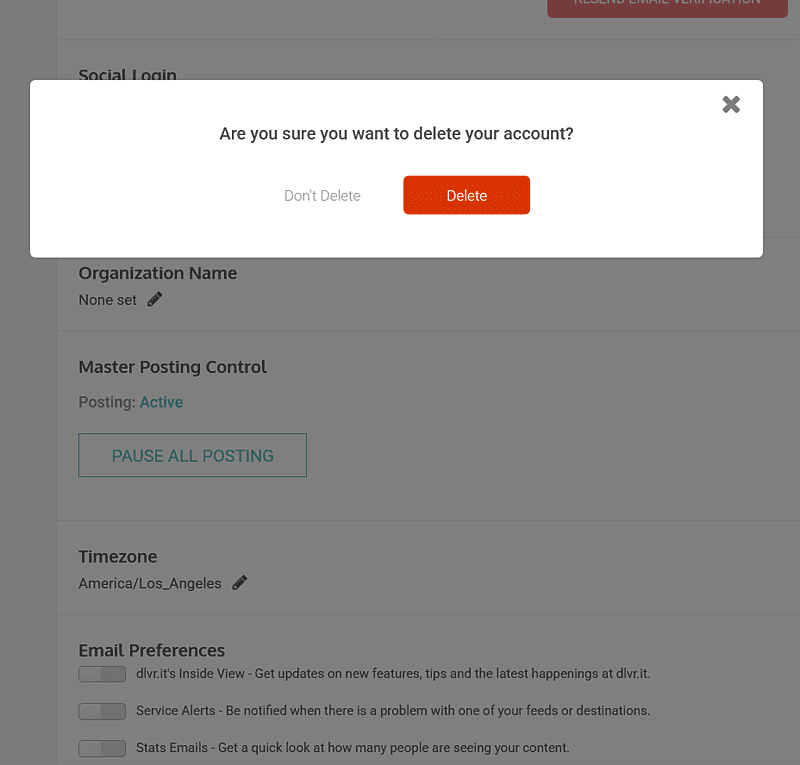Click the Email Preferences section heading
Viewport: 800px width, 765px height.
[x=152, y=651]
